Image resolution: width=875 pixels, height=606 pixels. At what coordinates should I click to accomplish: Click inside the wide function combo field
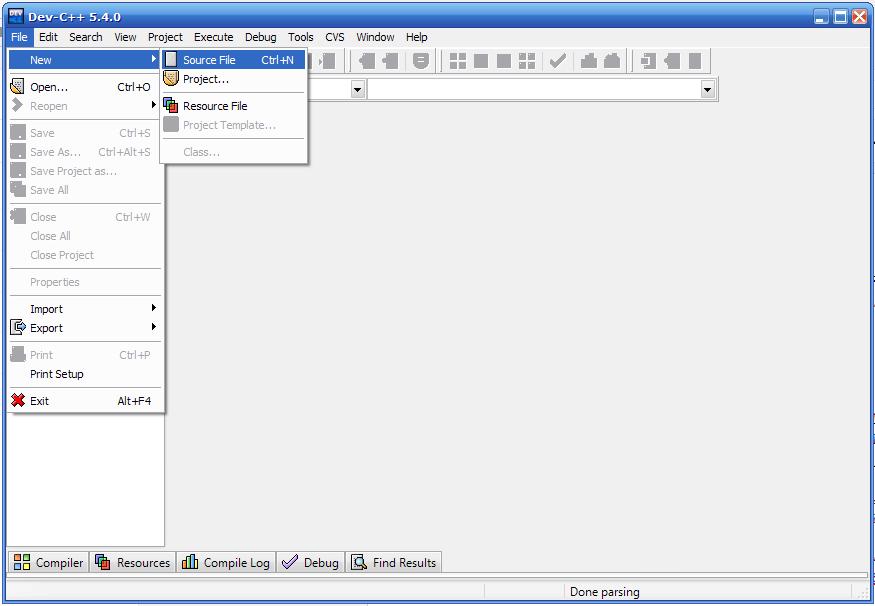point(541,89)
